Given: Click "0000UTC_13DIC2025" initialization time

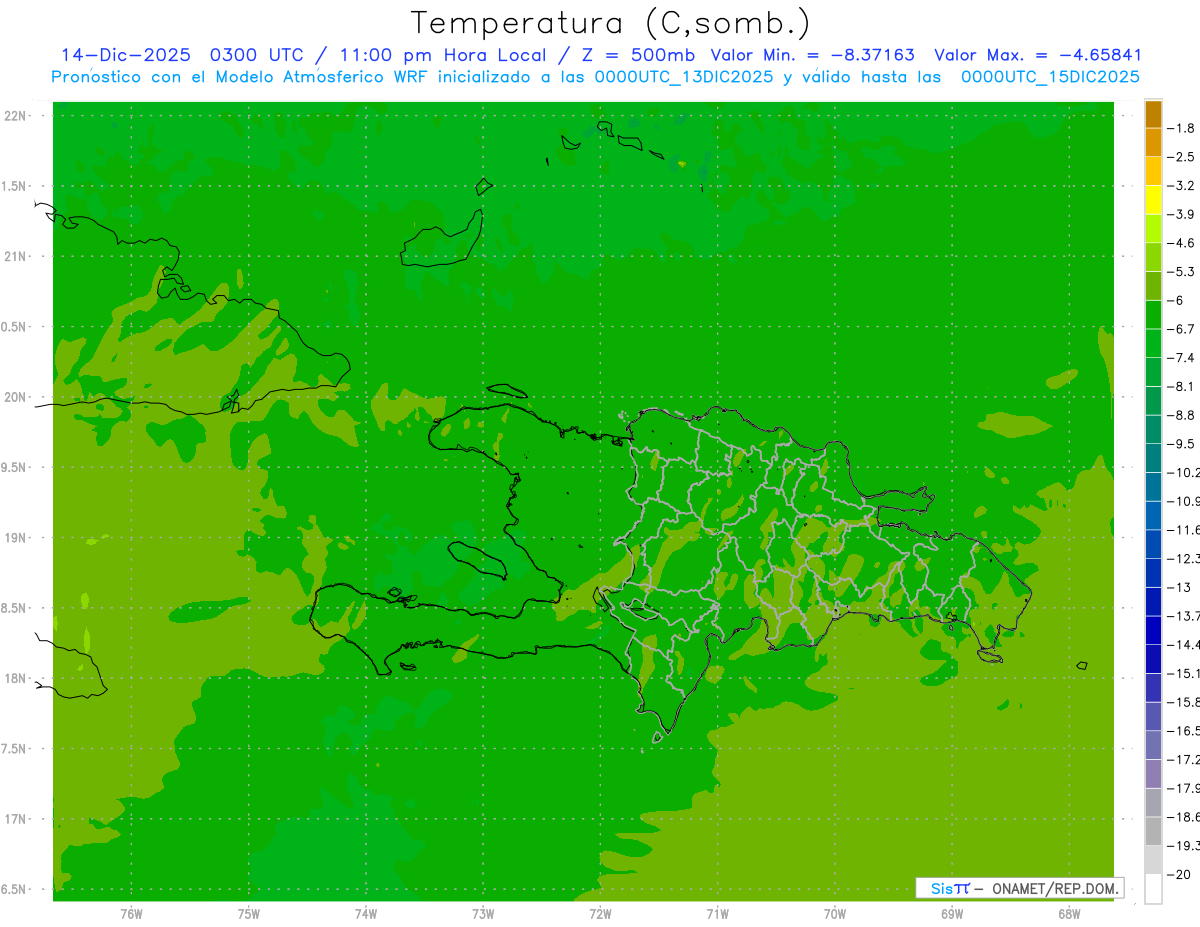Looking at the screenshot, I should tap(683, 77).
